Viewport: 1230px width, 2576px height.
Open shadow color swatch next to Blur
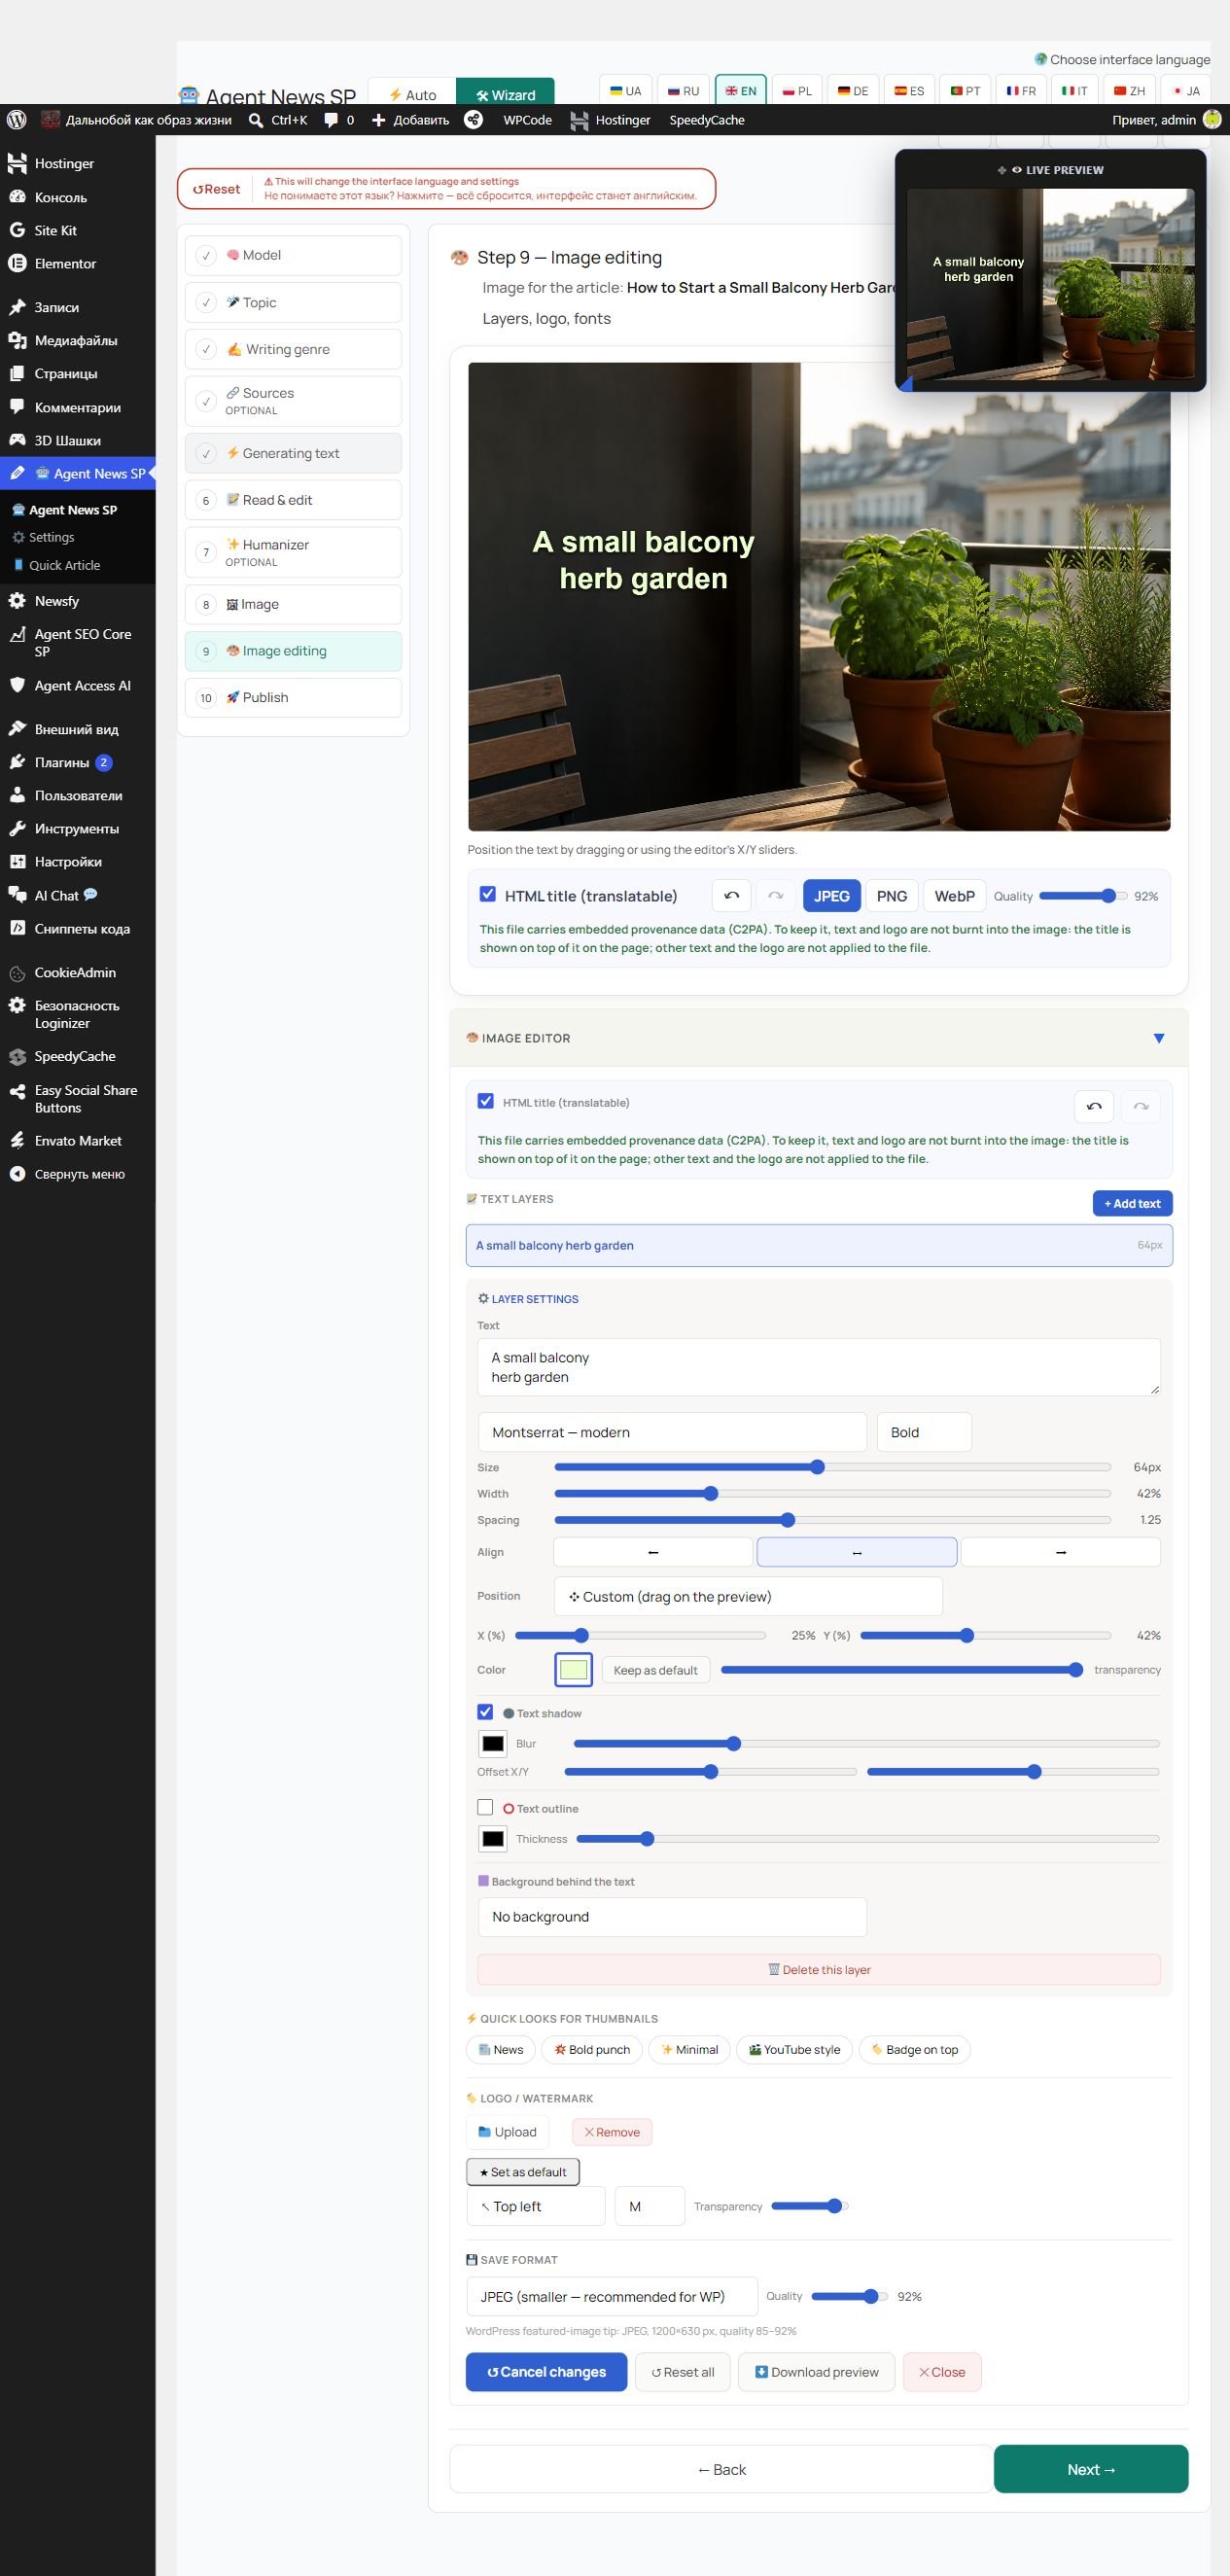(493, 1743)
